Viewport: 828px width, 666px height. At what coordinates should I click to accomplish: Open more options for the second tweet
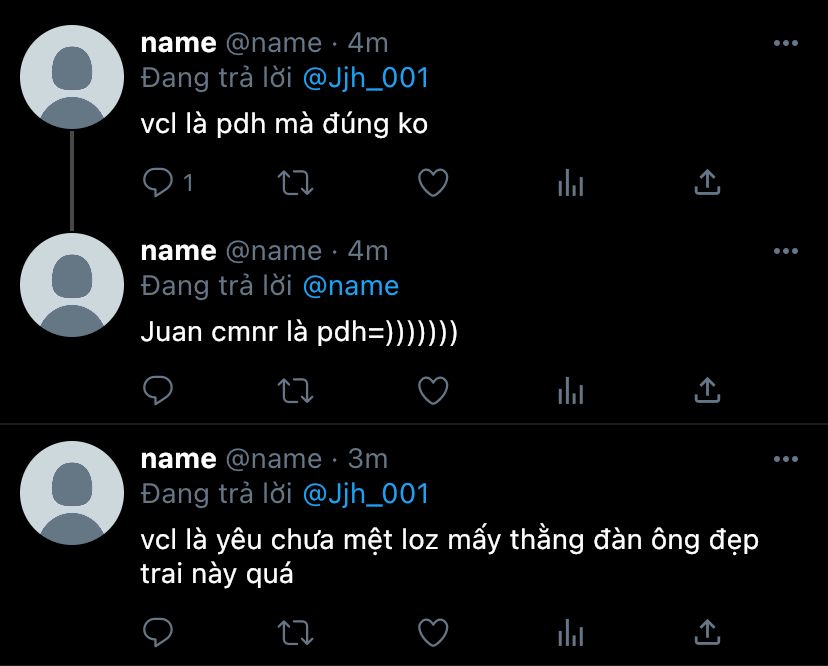click(x=786, y=251)
